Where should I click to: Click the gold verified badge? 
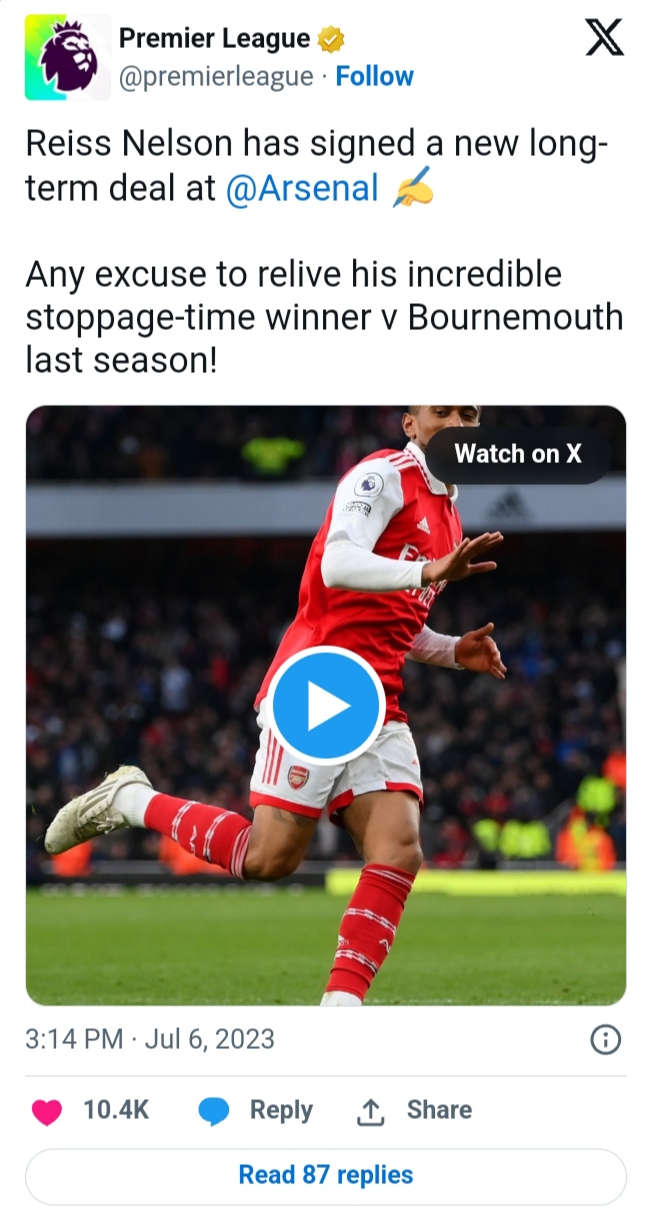click(331, 40)
